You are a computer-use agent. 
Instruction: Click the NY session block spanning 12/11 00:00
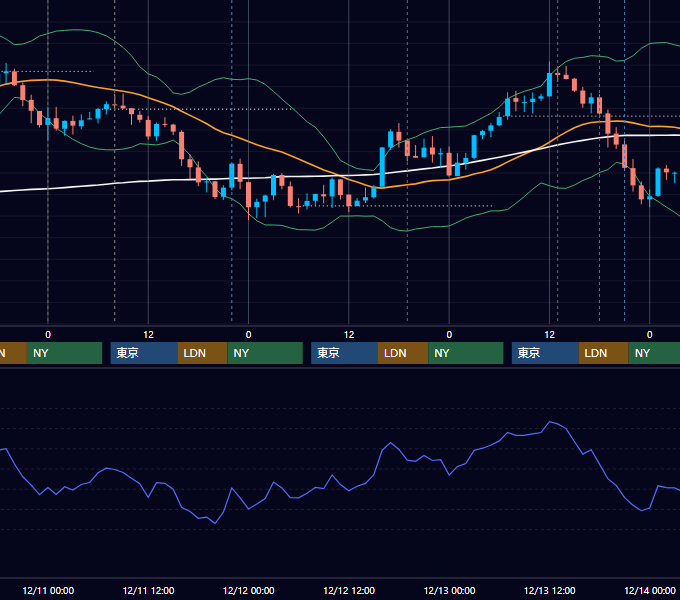64,353
